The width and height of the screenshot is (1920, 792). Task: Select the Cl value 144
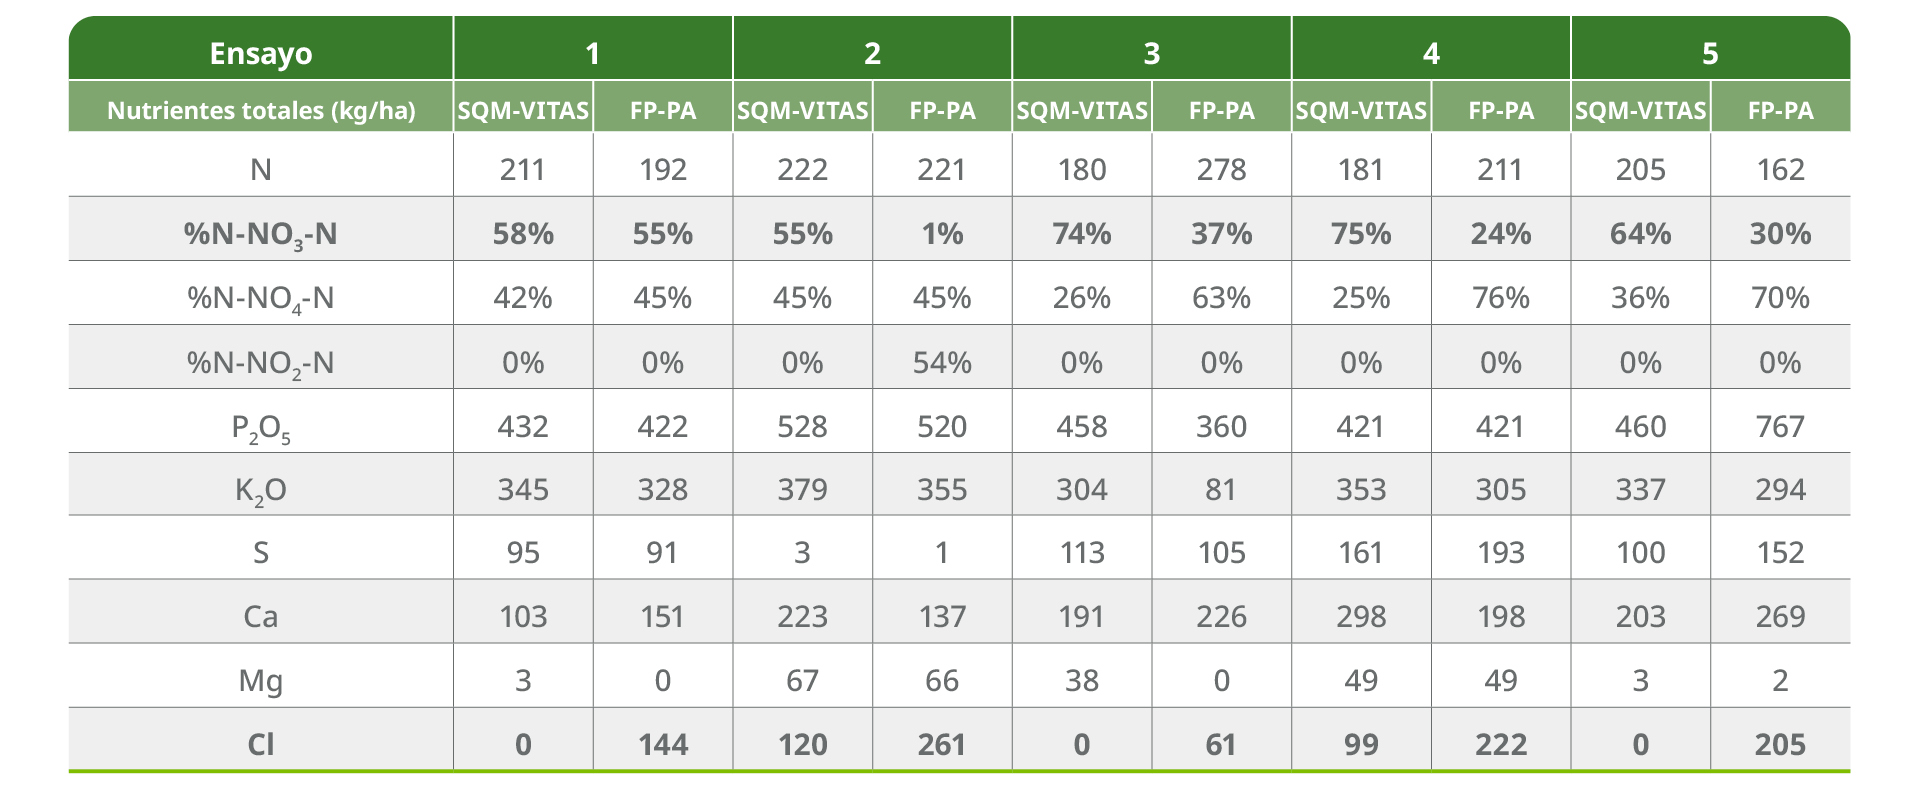tap(663, 744)
